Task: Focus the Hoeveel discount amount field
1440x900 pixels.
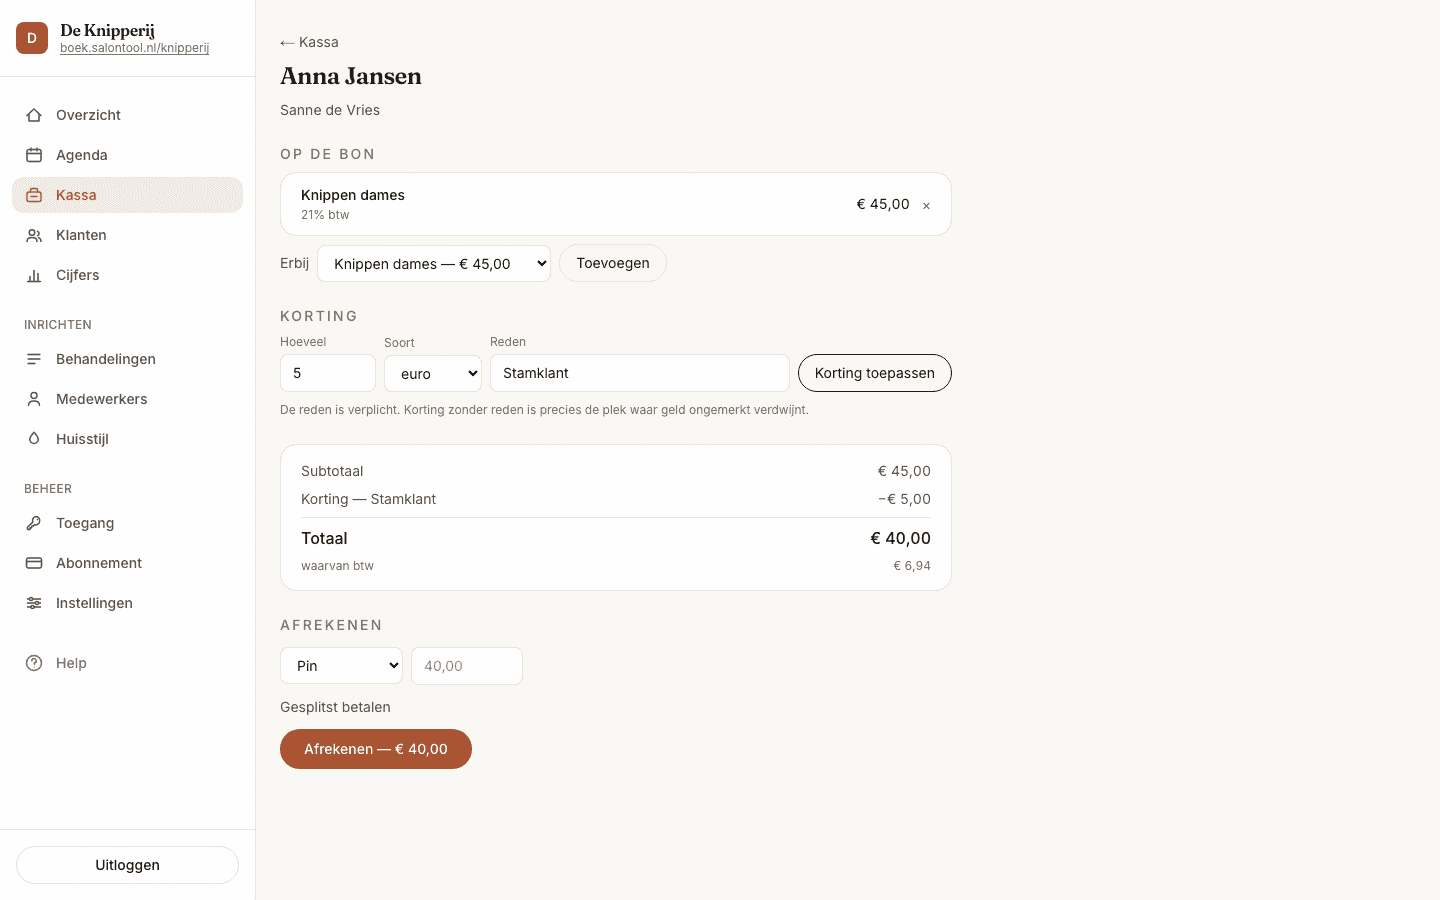Action: (328, 373)
